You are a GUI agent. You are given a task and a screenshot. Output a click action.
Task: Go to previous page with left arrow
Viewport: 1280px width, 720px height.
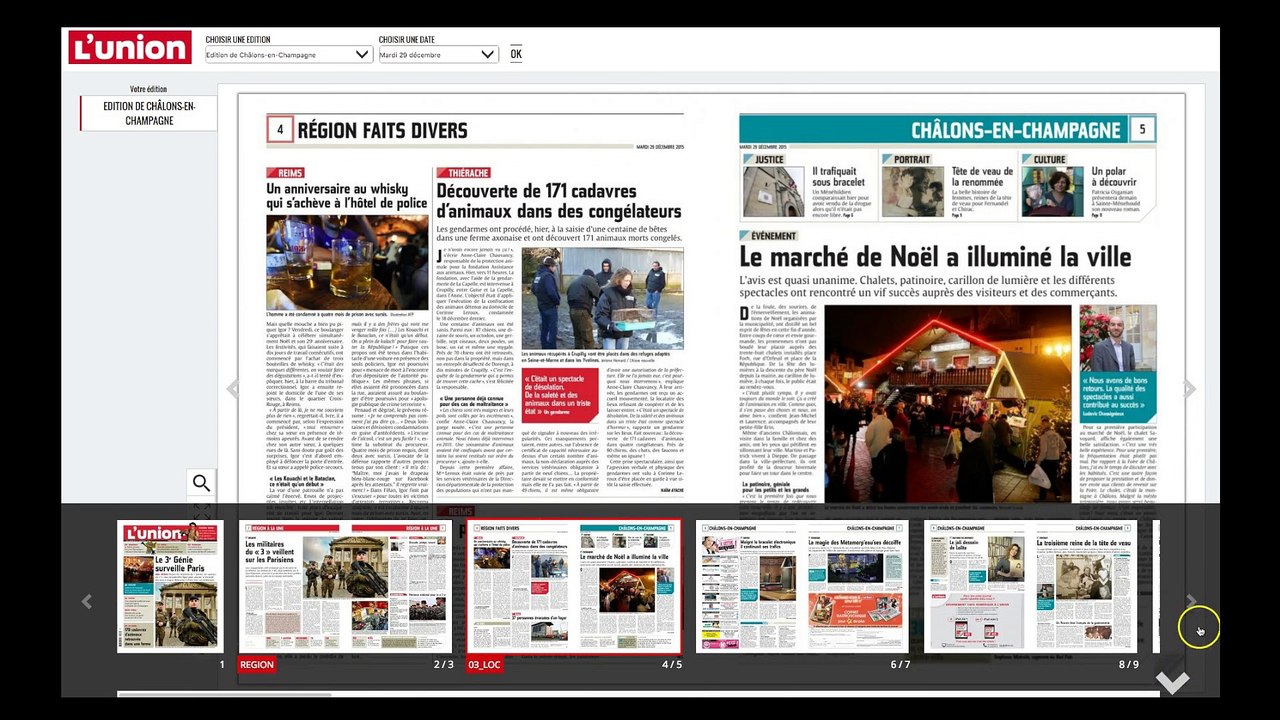[231, 389]
